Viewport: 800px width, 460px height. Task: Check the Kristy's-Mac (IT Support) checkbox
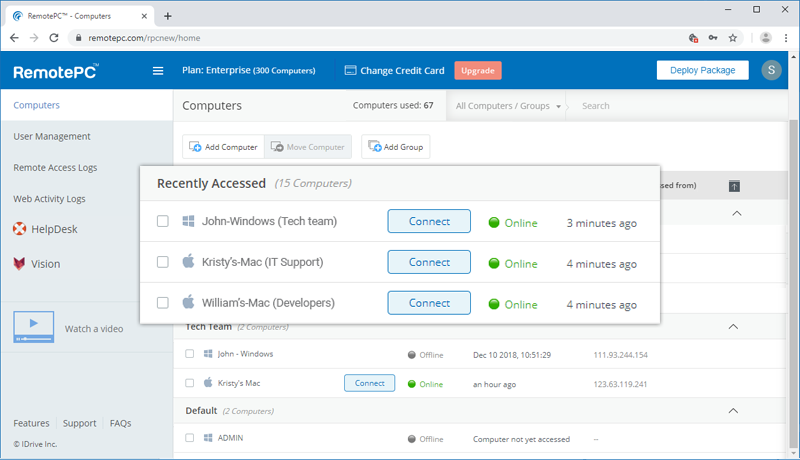[163, 262]
